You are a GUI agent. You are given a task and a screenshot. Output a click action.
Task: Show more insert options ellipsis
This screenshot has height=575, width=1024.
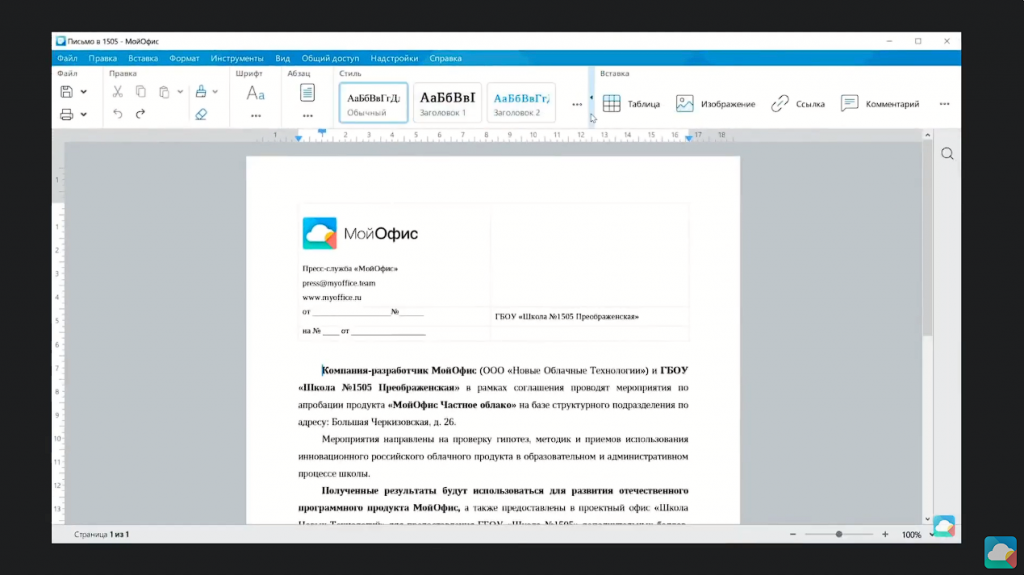[944, 104]
